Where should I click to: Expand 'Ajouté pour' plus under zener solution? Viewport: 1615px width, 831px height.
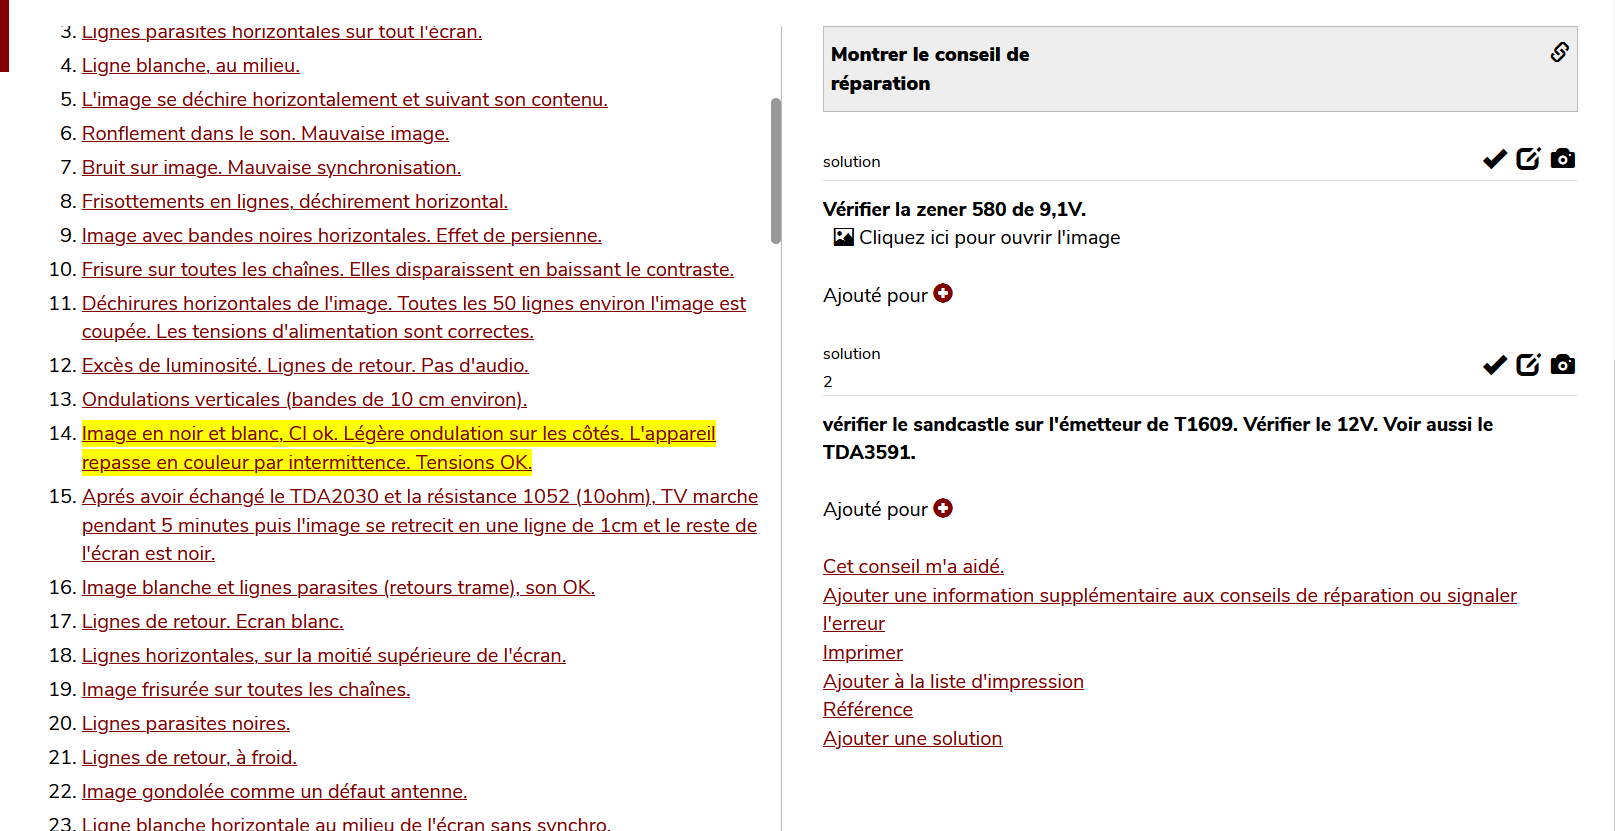[x=943, y=293]
